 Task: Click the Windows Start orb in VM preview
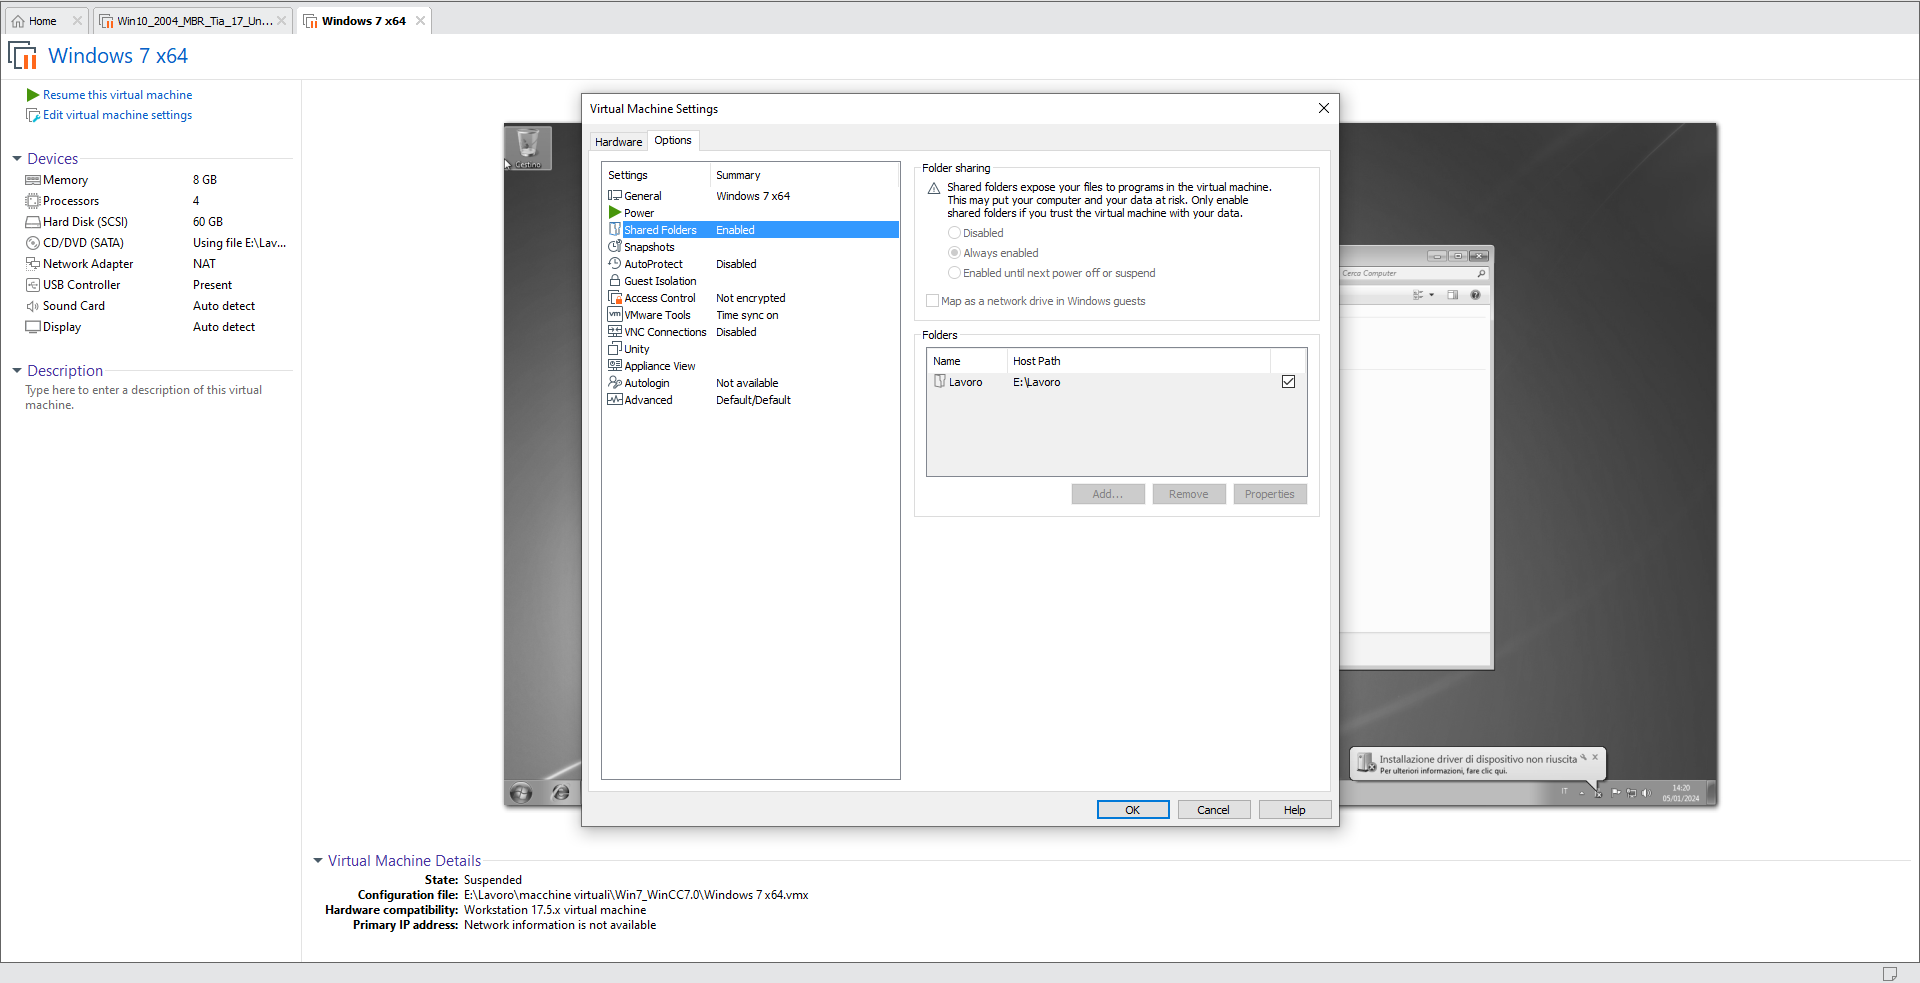pyautogui.click(x=521, y=793)
